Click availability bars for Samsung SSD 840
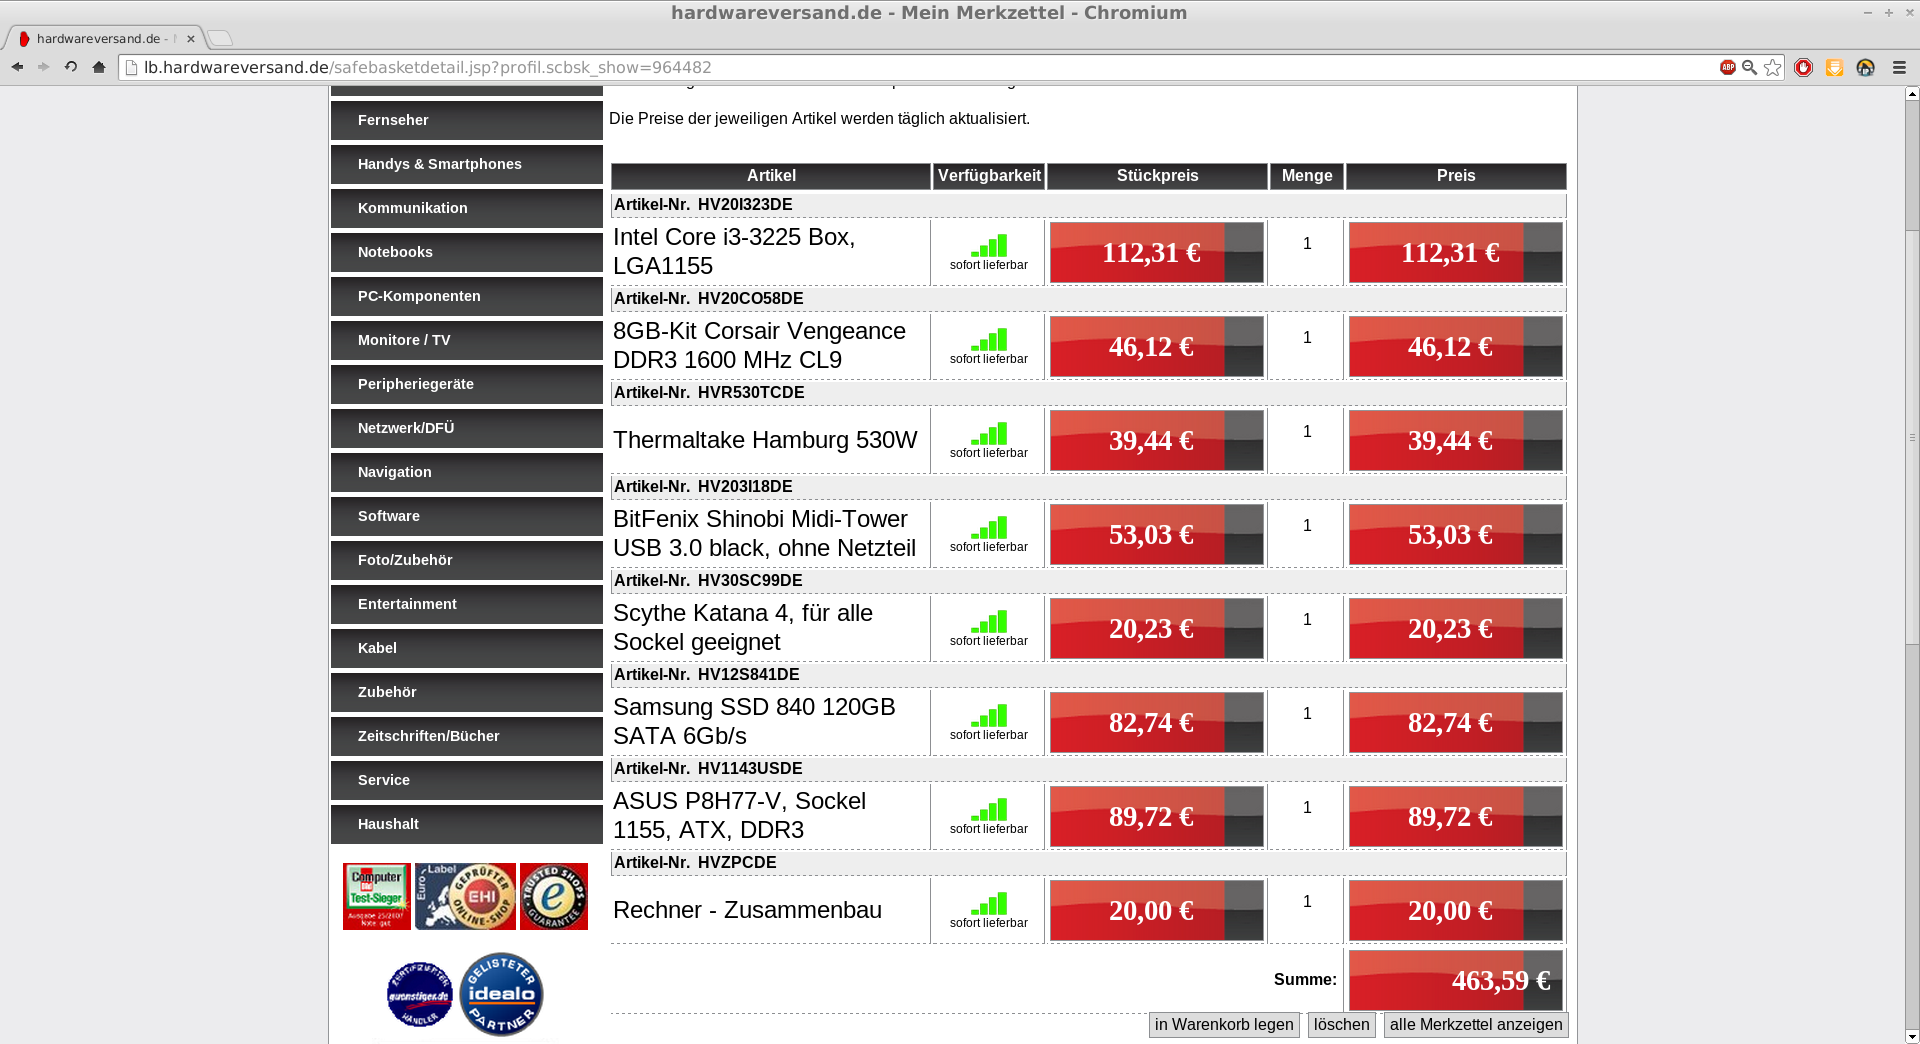The image size is (1920, 1044). 989,716
